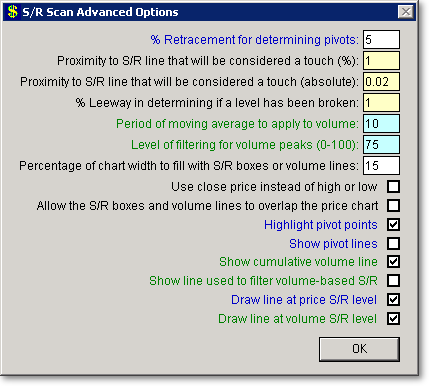Screen dimensions: 429x386
Task: Disable Show cumulative volume line
Action: (x=393, y=262)
